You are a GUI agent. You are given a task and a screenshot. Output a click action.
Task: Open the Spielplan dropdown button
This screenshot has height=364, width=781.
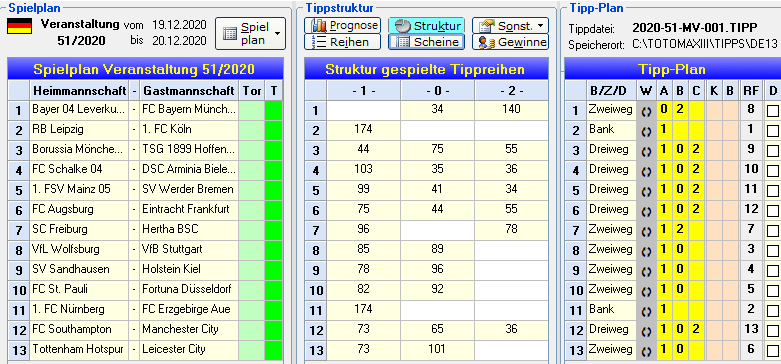pyautogui.click(x=251, y=33)
